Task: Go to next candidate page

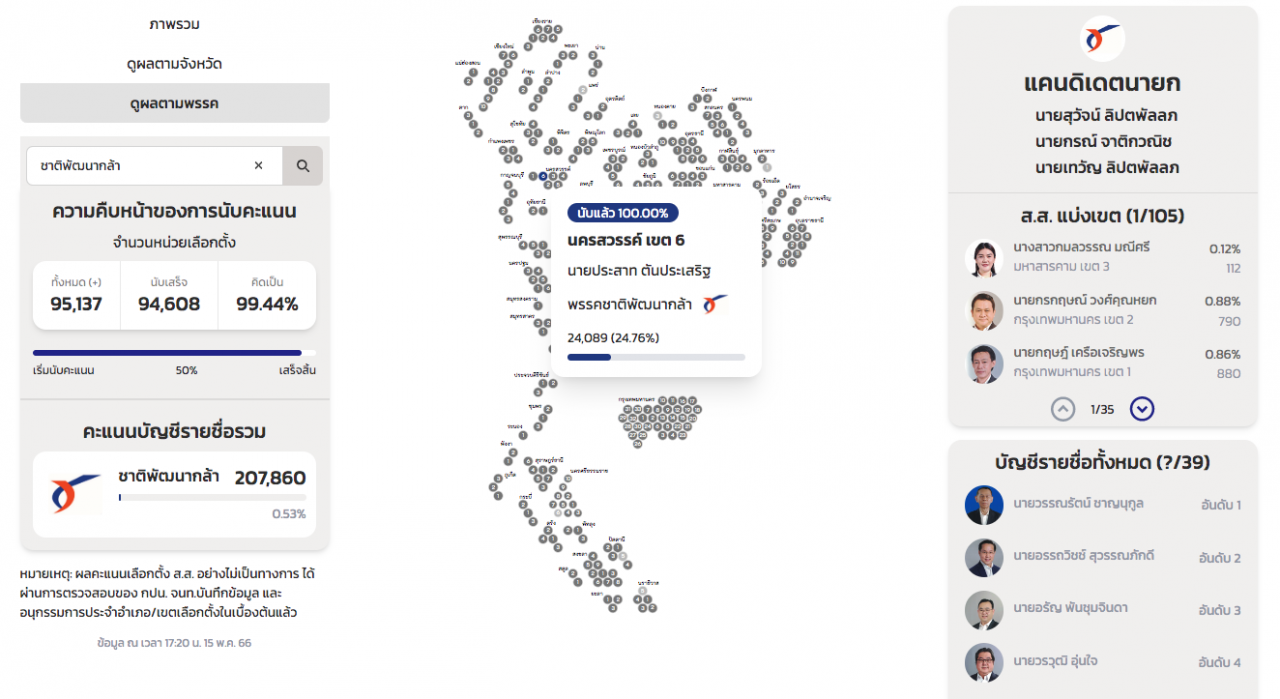Action: click(1142, 409)
